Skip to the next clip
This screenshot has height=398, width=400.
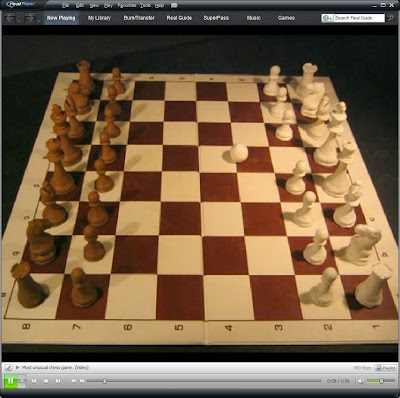coord(58,381)
